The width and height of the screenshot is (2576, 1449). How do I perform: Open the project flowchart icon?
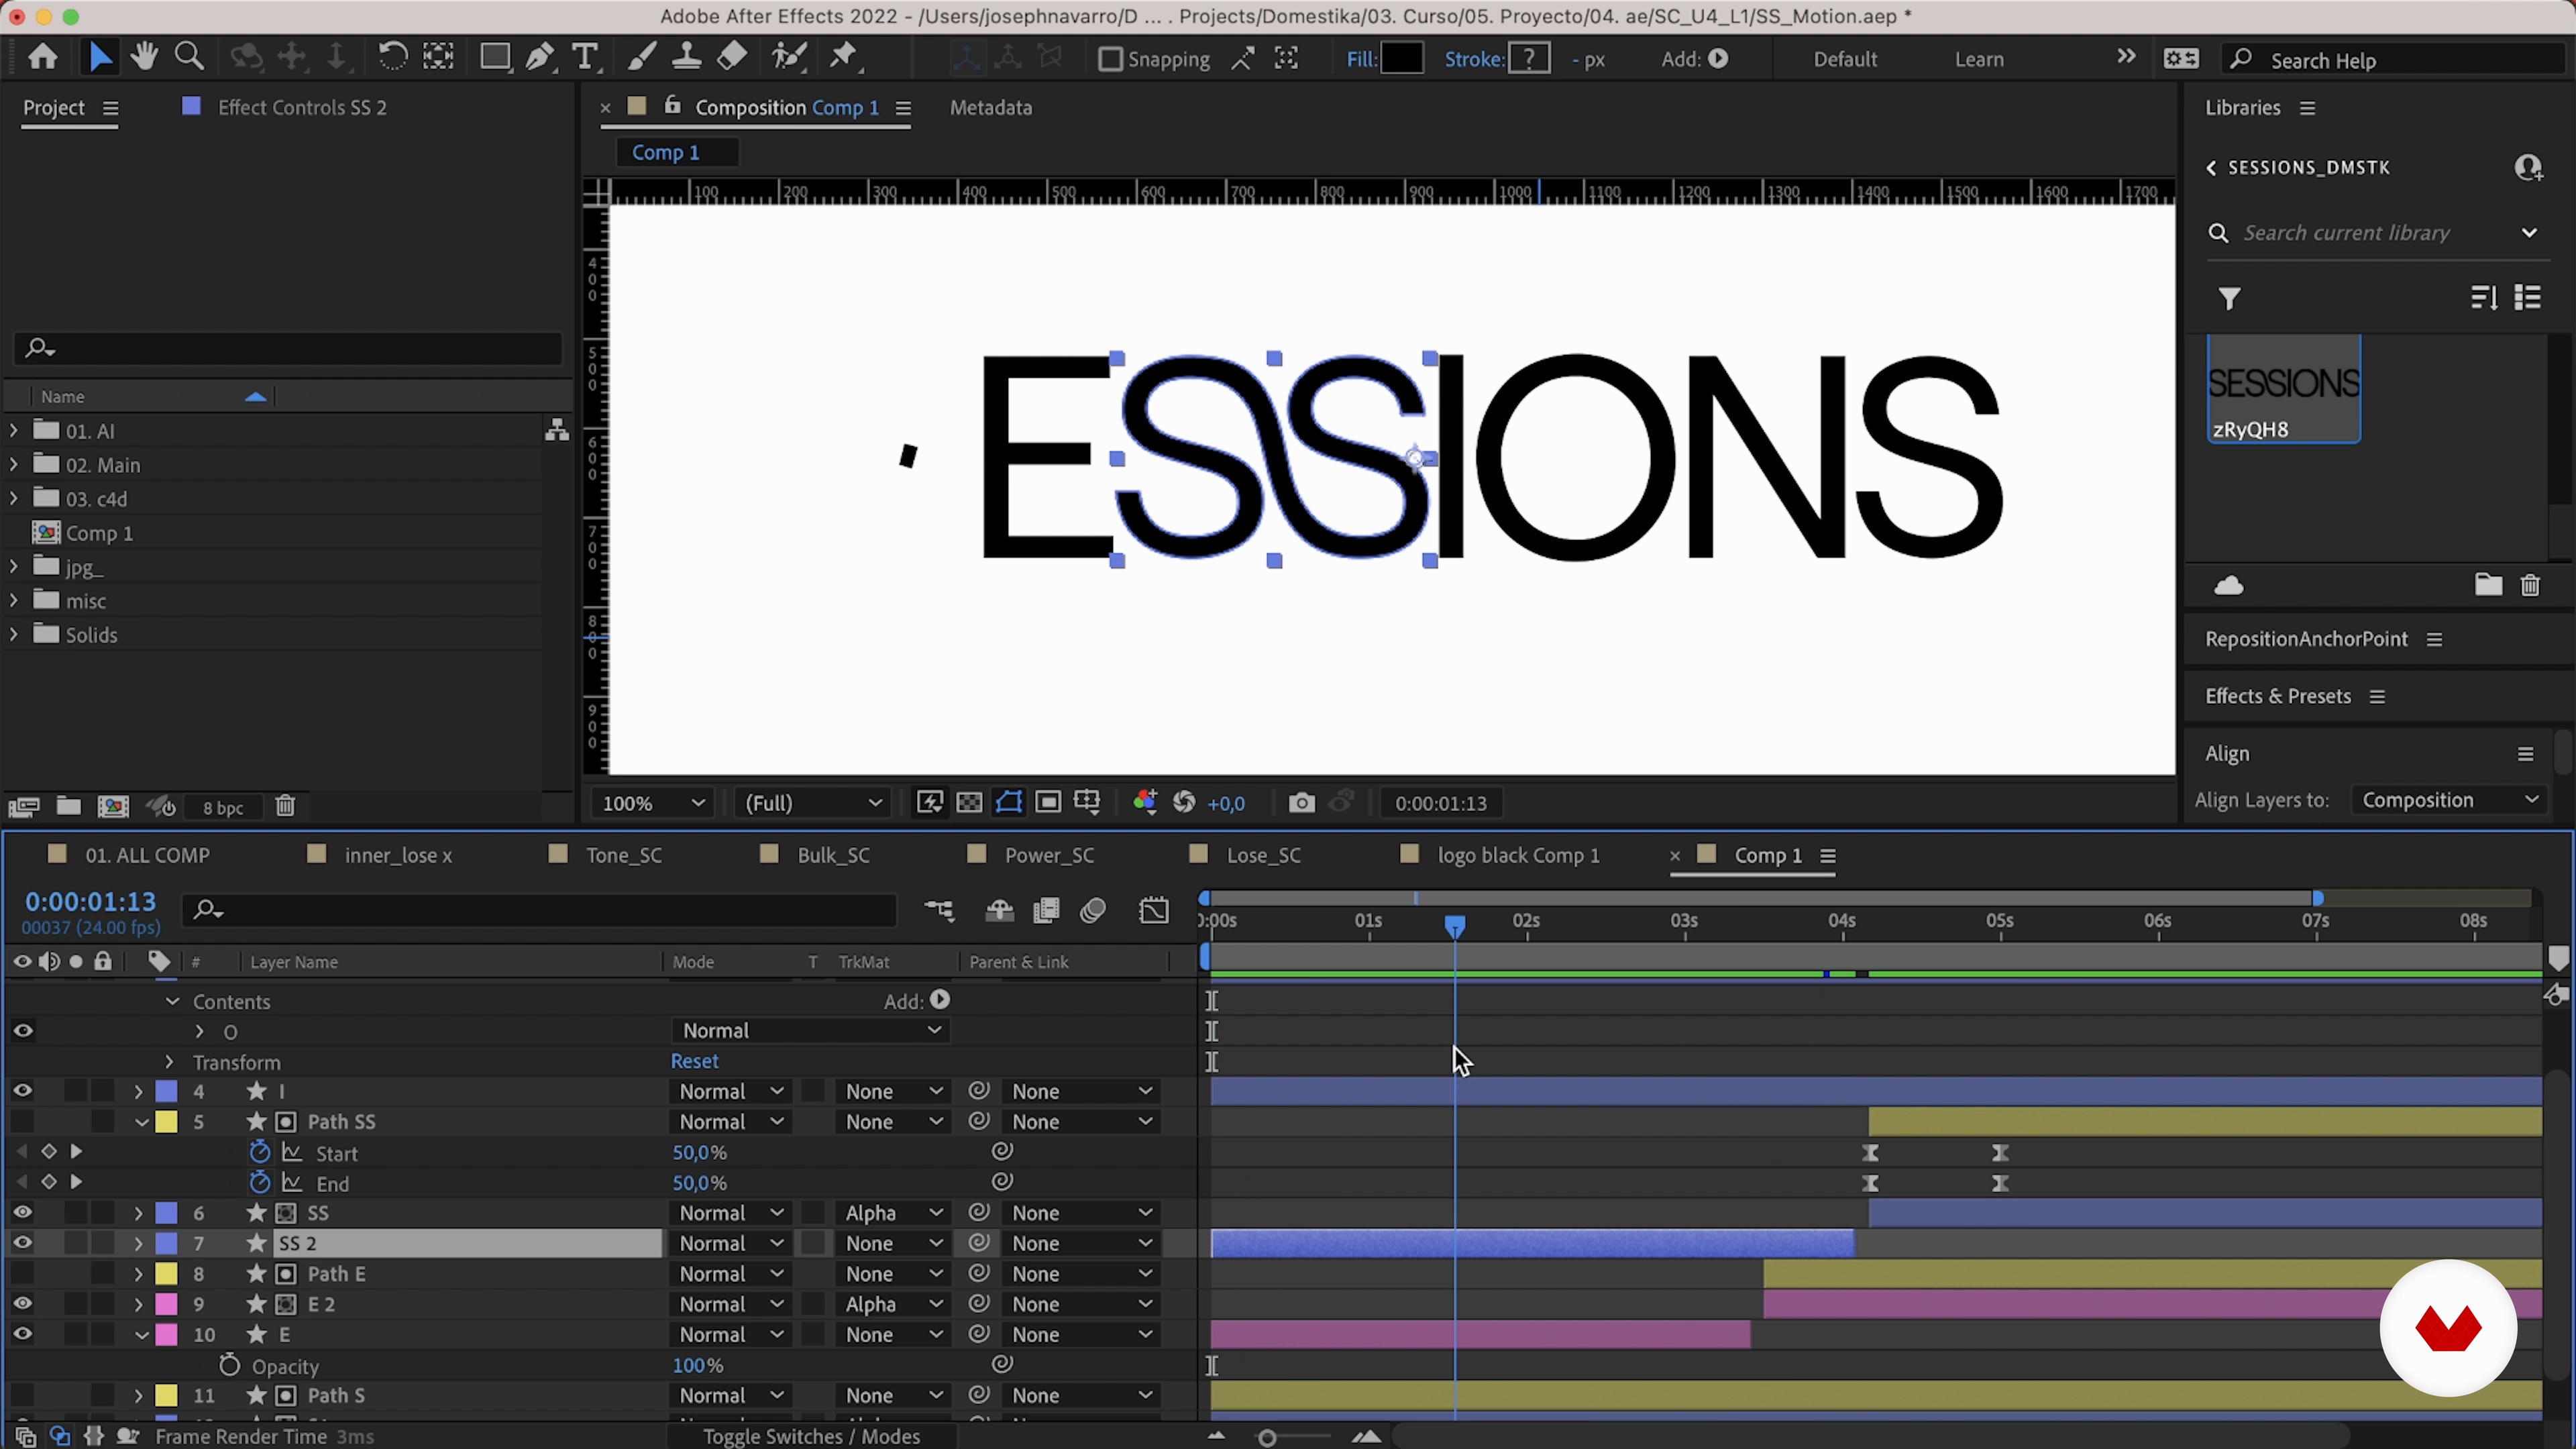557,430
